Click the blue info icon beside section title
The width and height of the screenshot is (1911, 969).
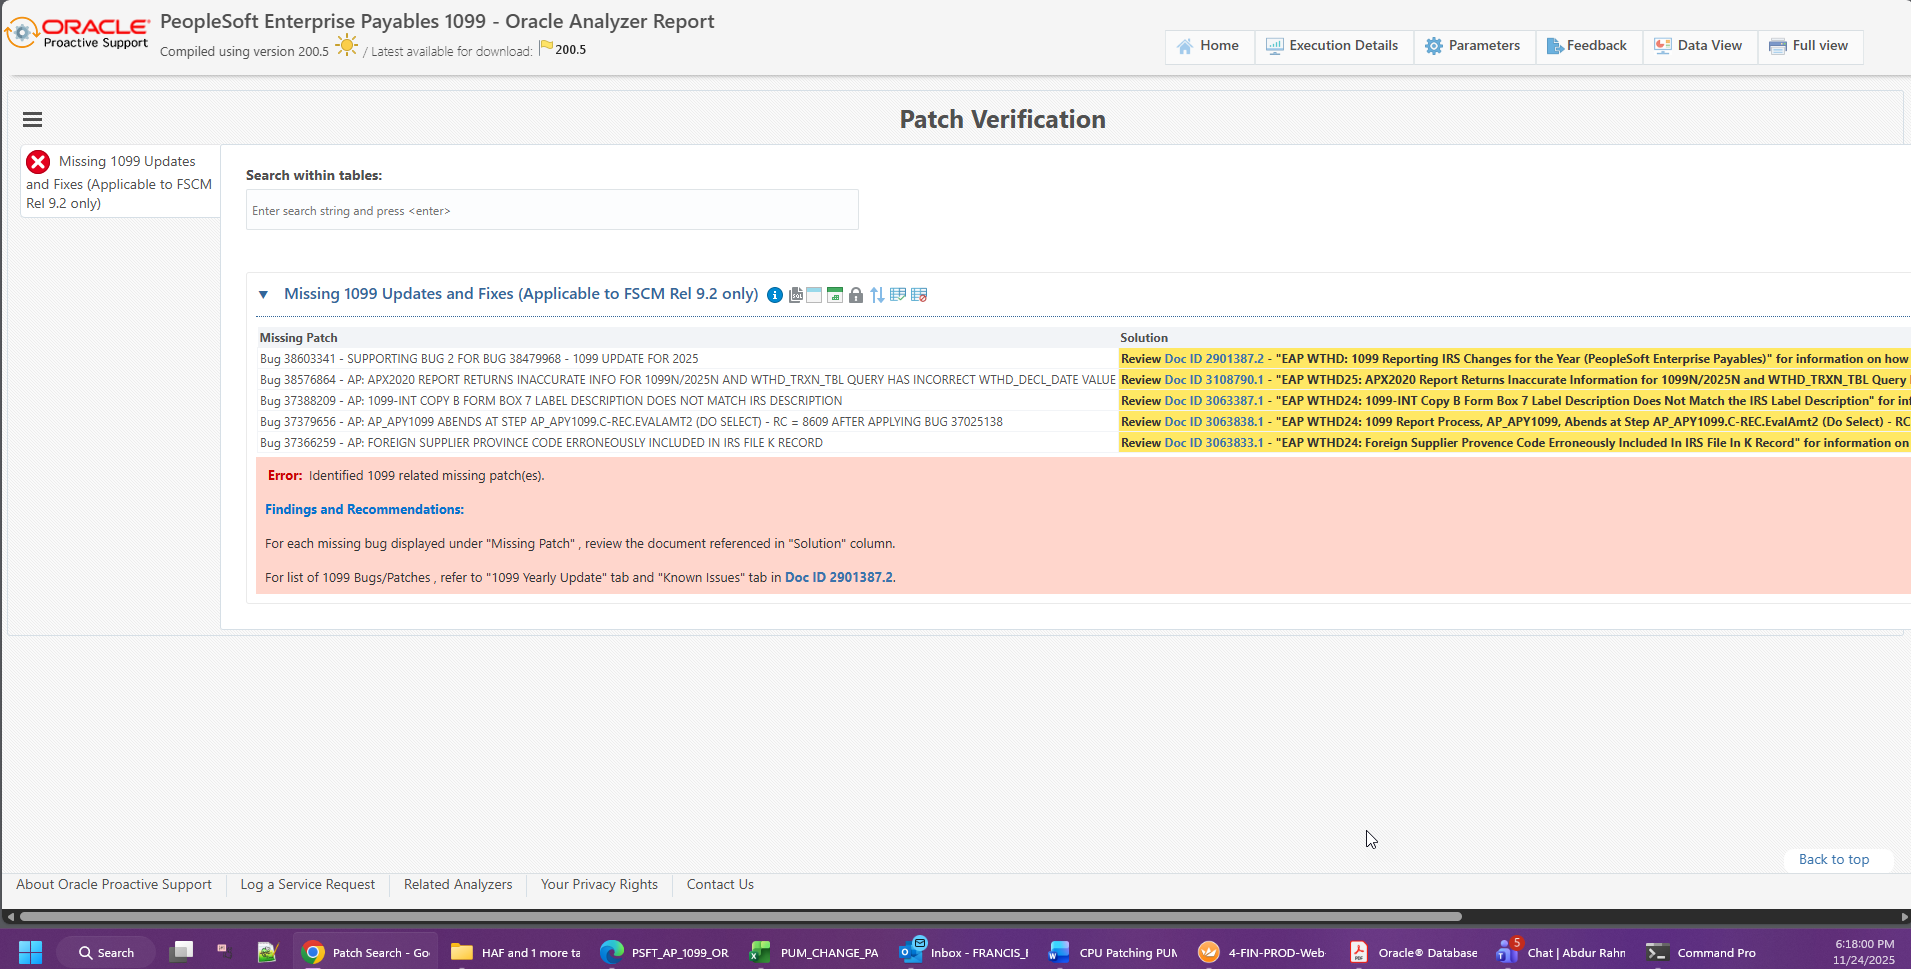click(x=775, y=295)
